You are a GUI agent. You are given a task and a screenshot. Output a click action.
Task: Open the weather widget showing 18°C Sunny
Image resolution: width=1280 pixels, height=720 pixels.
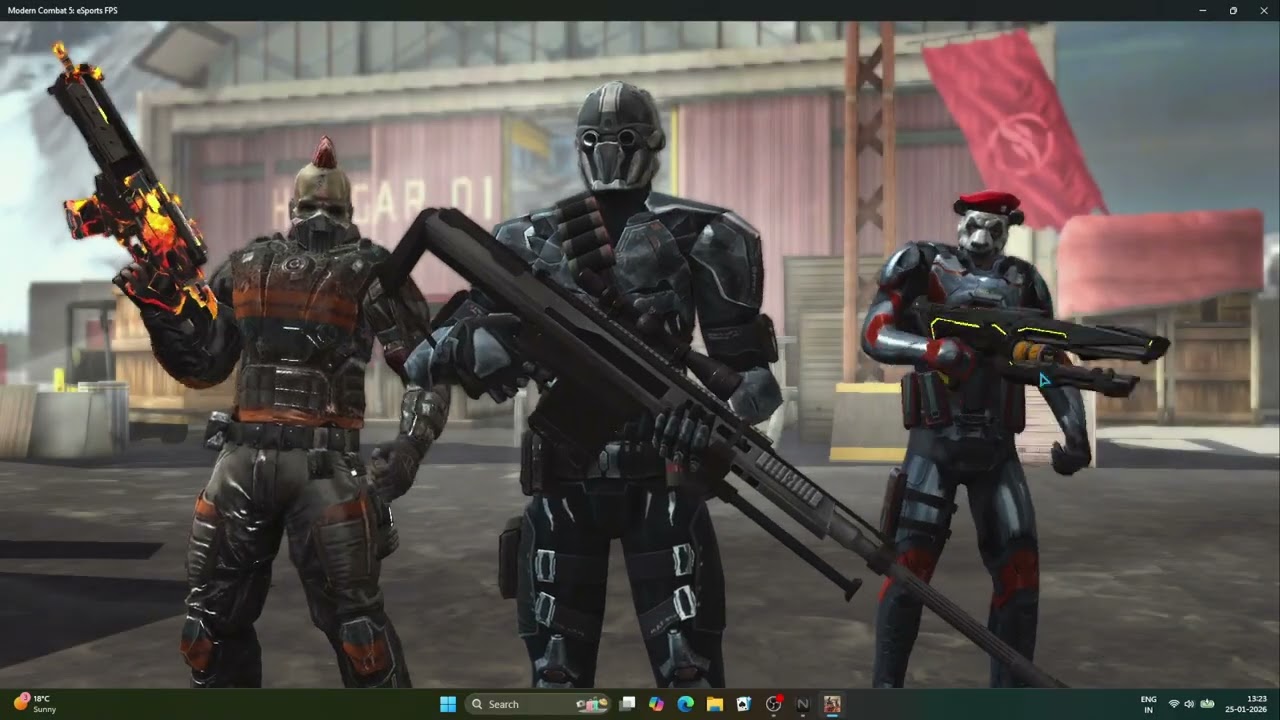click(x=35, y=704)
